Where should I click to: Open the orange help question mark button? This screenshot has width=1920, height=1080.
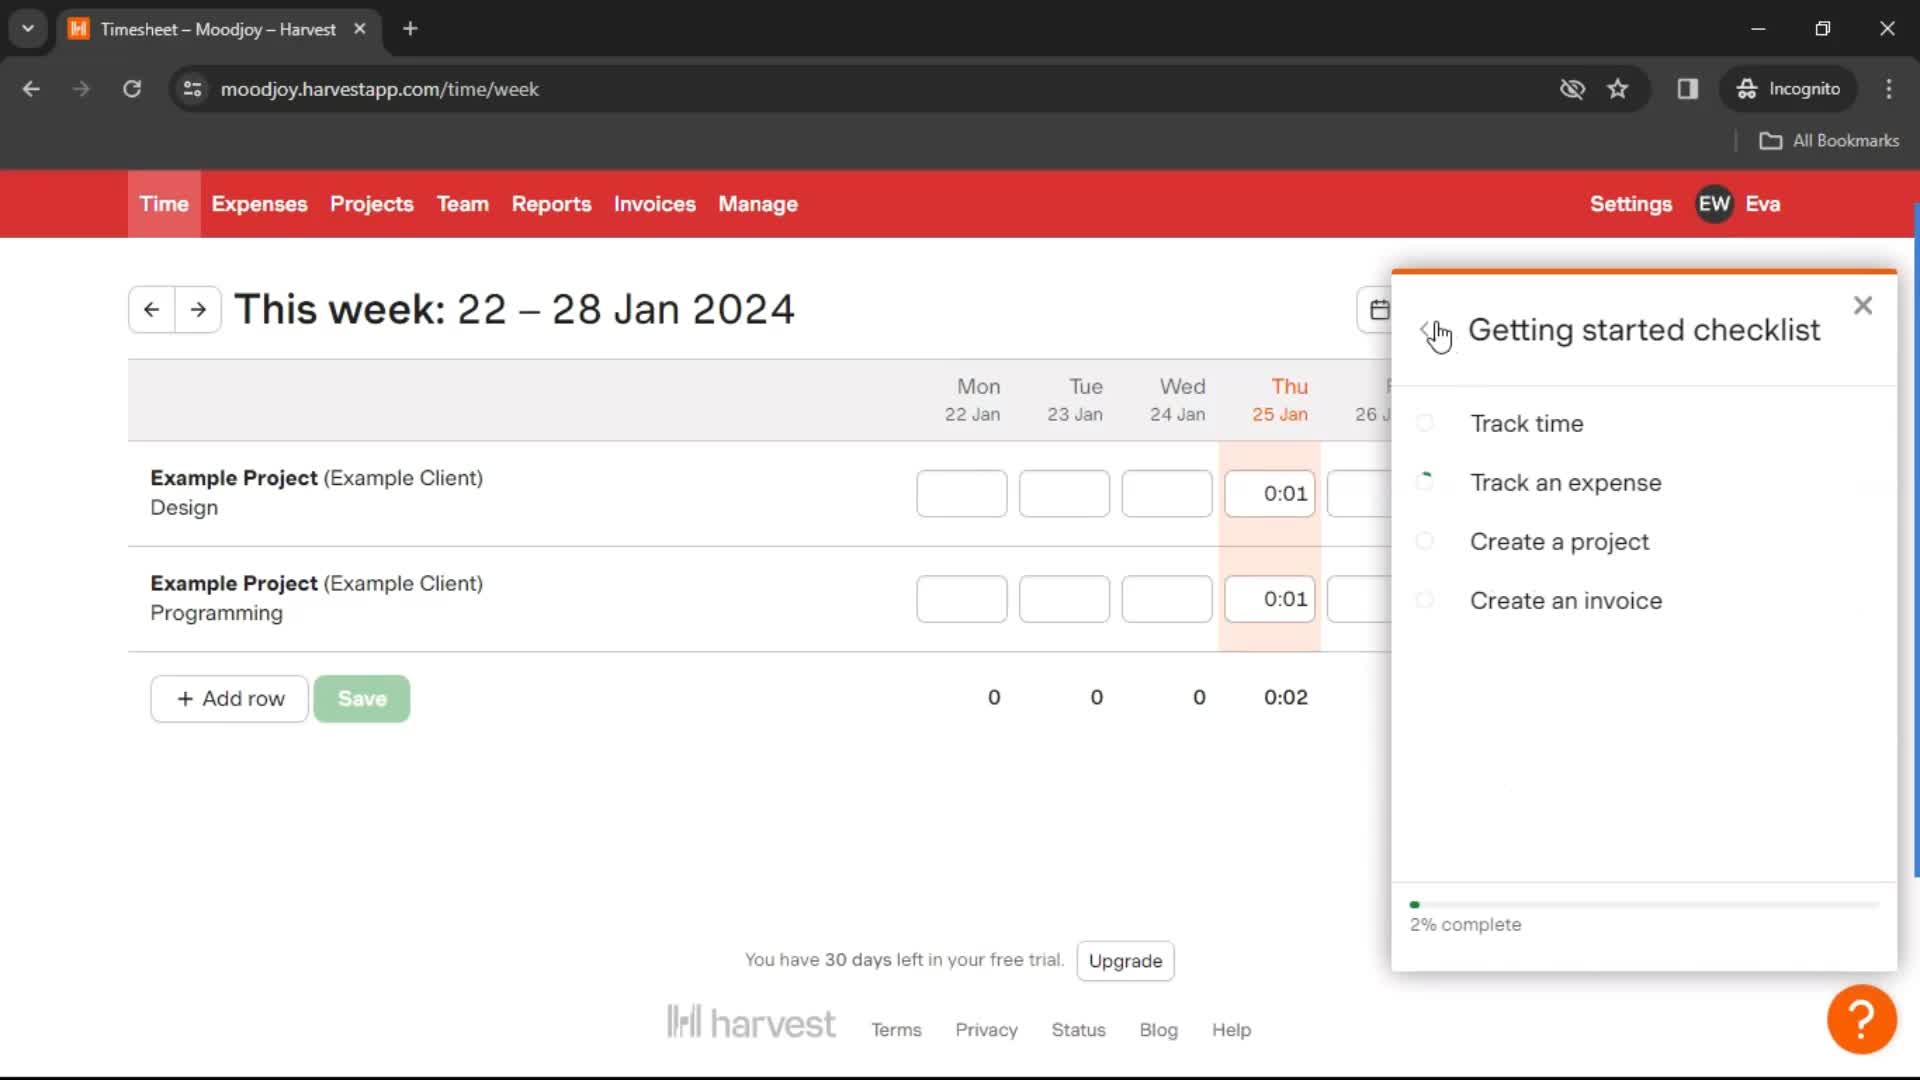click(1861, 1019)
